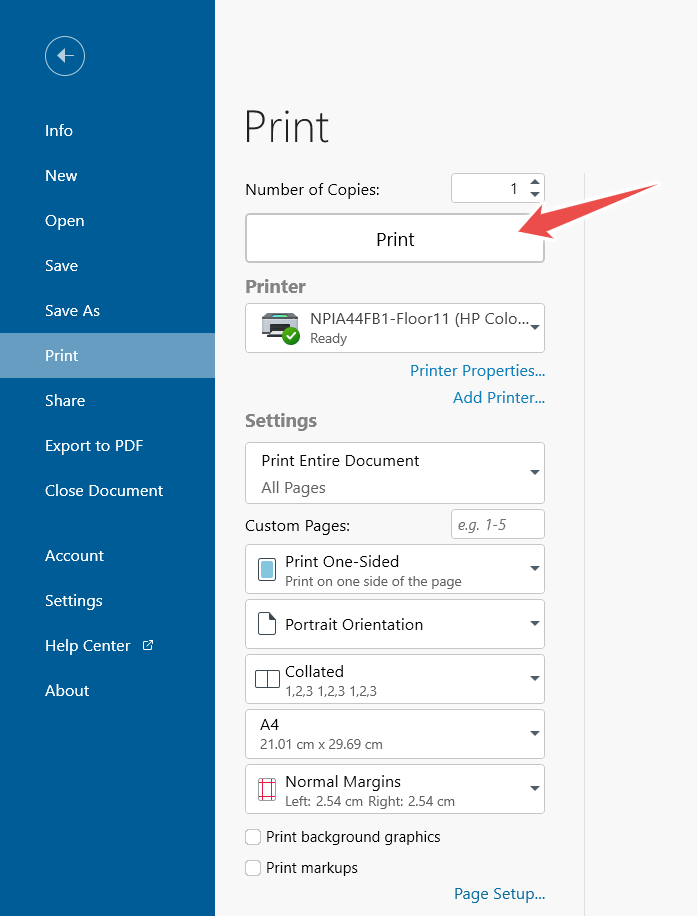
Task: Click the Portrait Orientation page icon
Action: (267, 625)
